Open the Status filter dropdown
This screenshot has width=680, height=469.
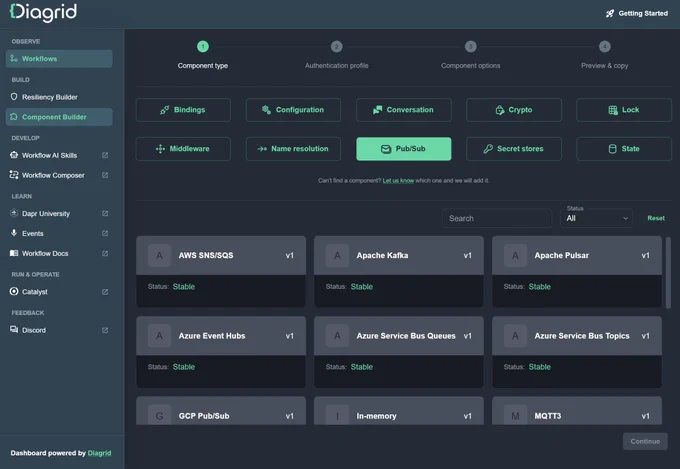click(x=596, y=218)
